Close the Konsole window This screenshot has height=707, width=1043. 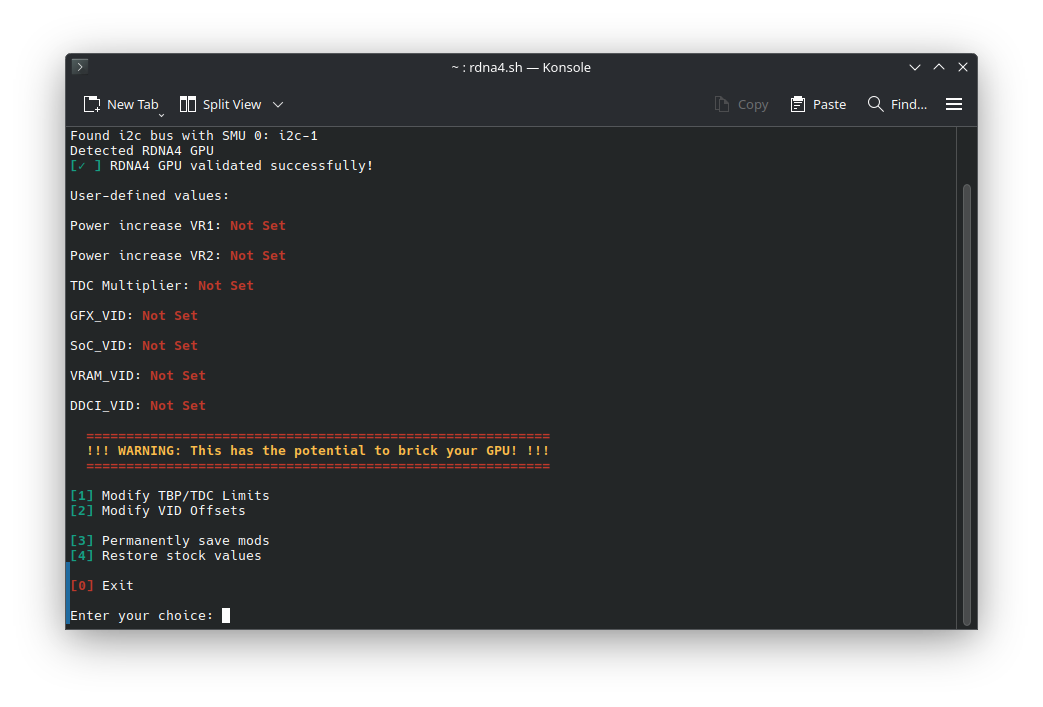click(963, 67)
